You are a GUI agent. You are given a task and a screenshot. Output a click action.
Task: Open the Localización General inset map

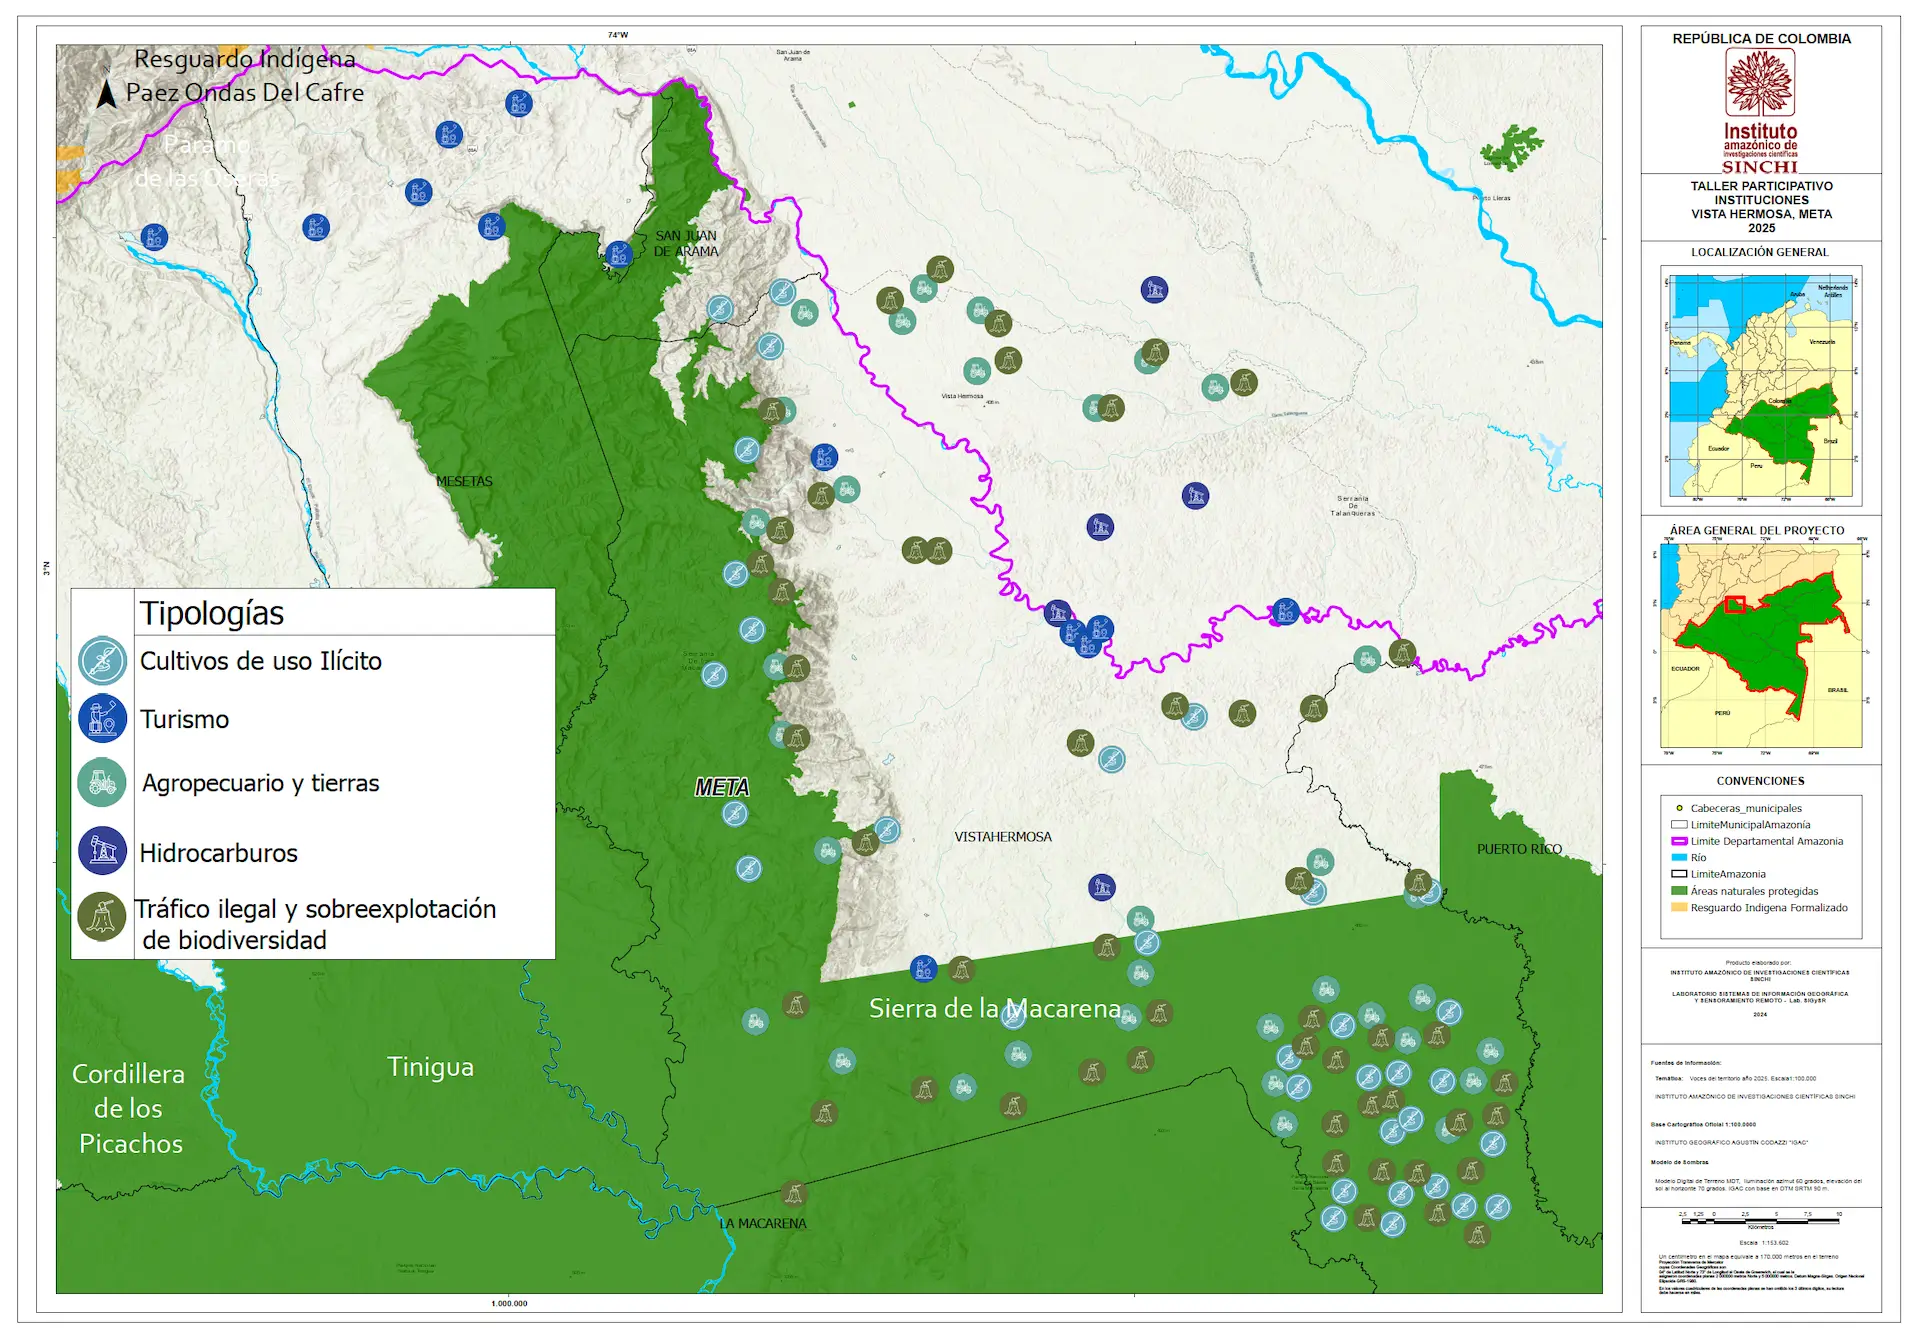tap(1760, 385)
